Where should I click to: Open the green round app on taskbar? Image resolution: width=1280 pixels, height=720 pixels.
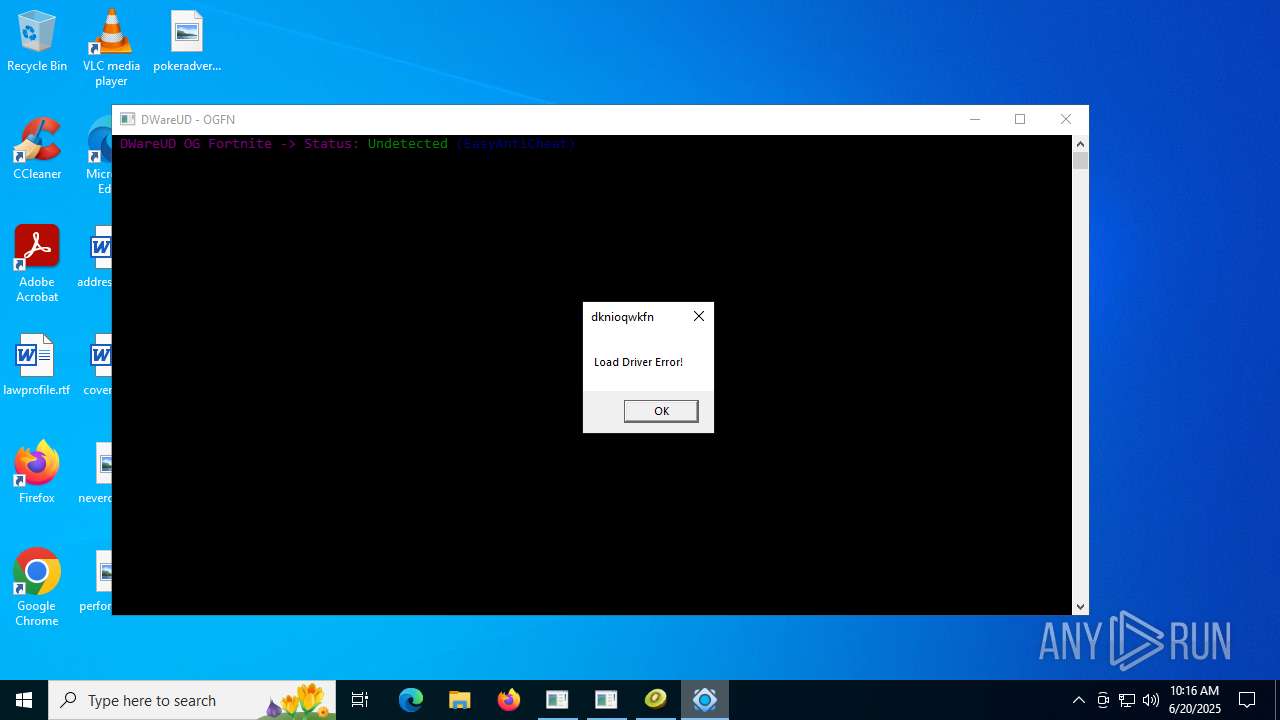coord(655,700)
